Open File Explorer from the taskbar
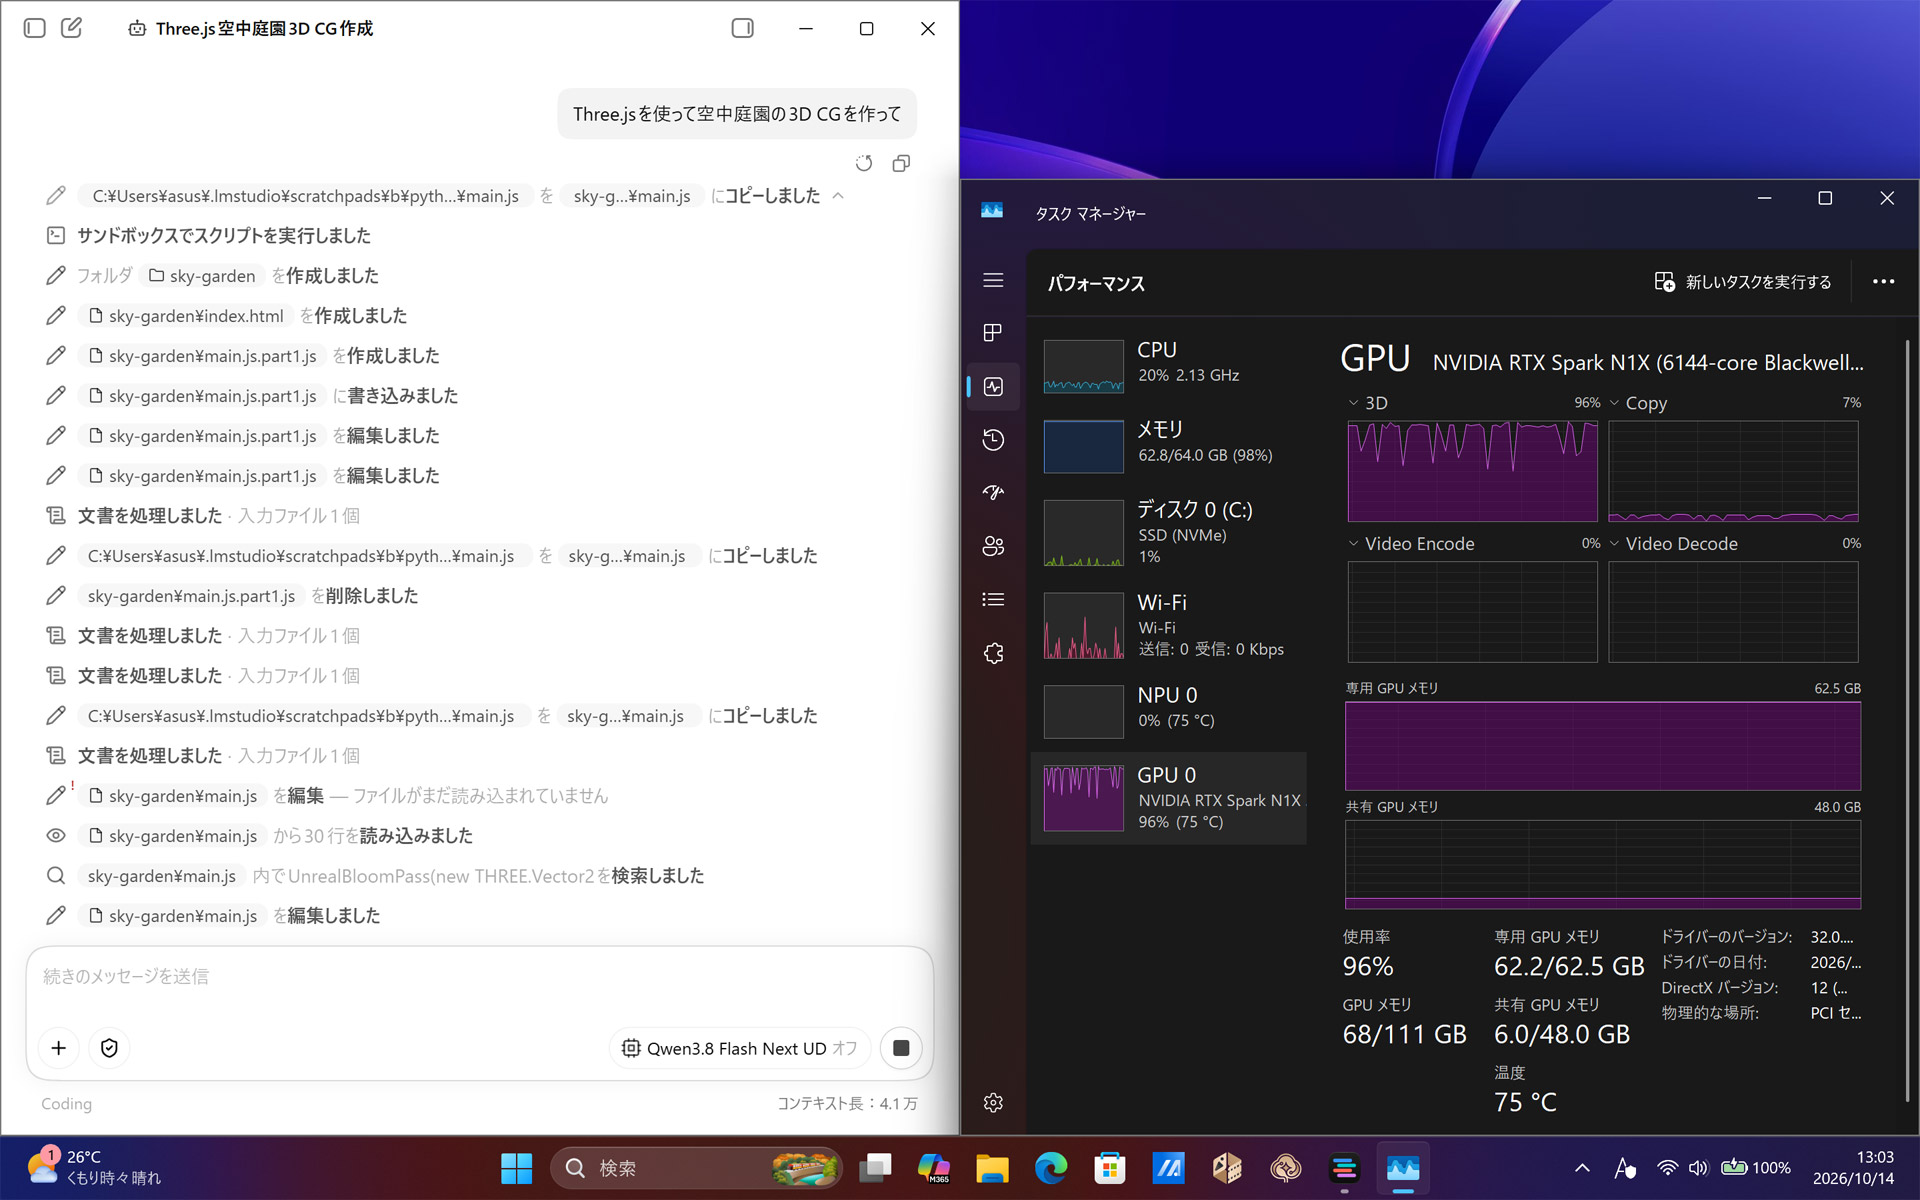 pos(992,1168)
